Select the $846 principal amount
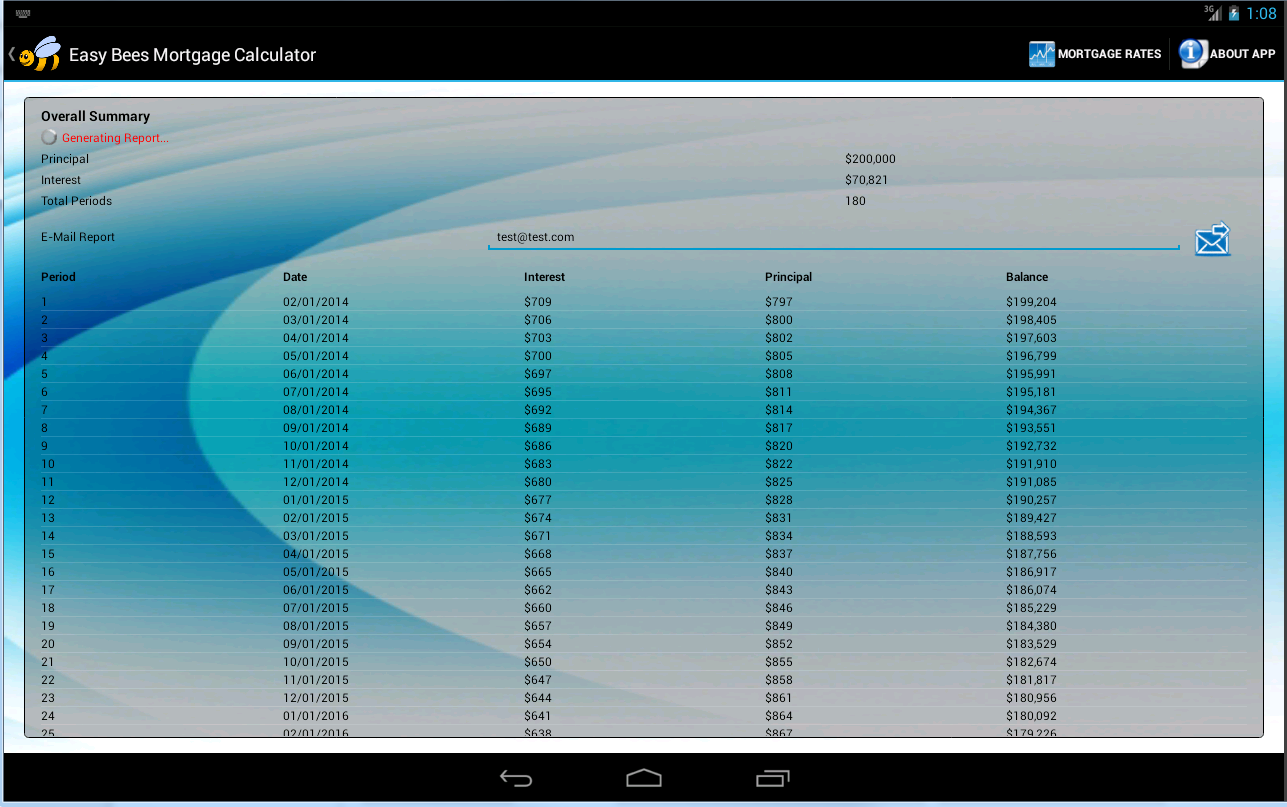The image size is (1287, 807). [x=779, y=608]
